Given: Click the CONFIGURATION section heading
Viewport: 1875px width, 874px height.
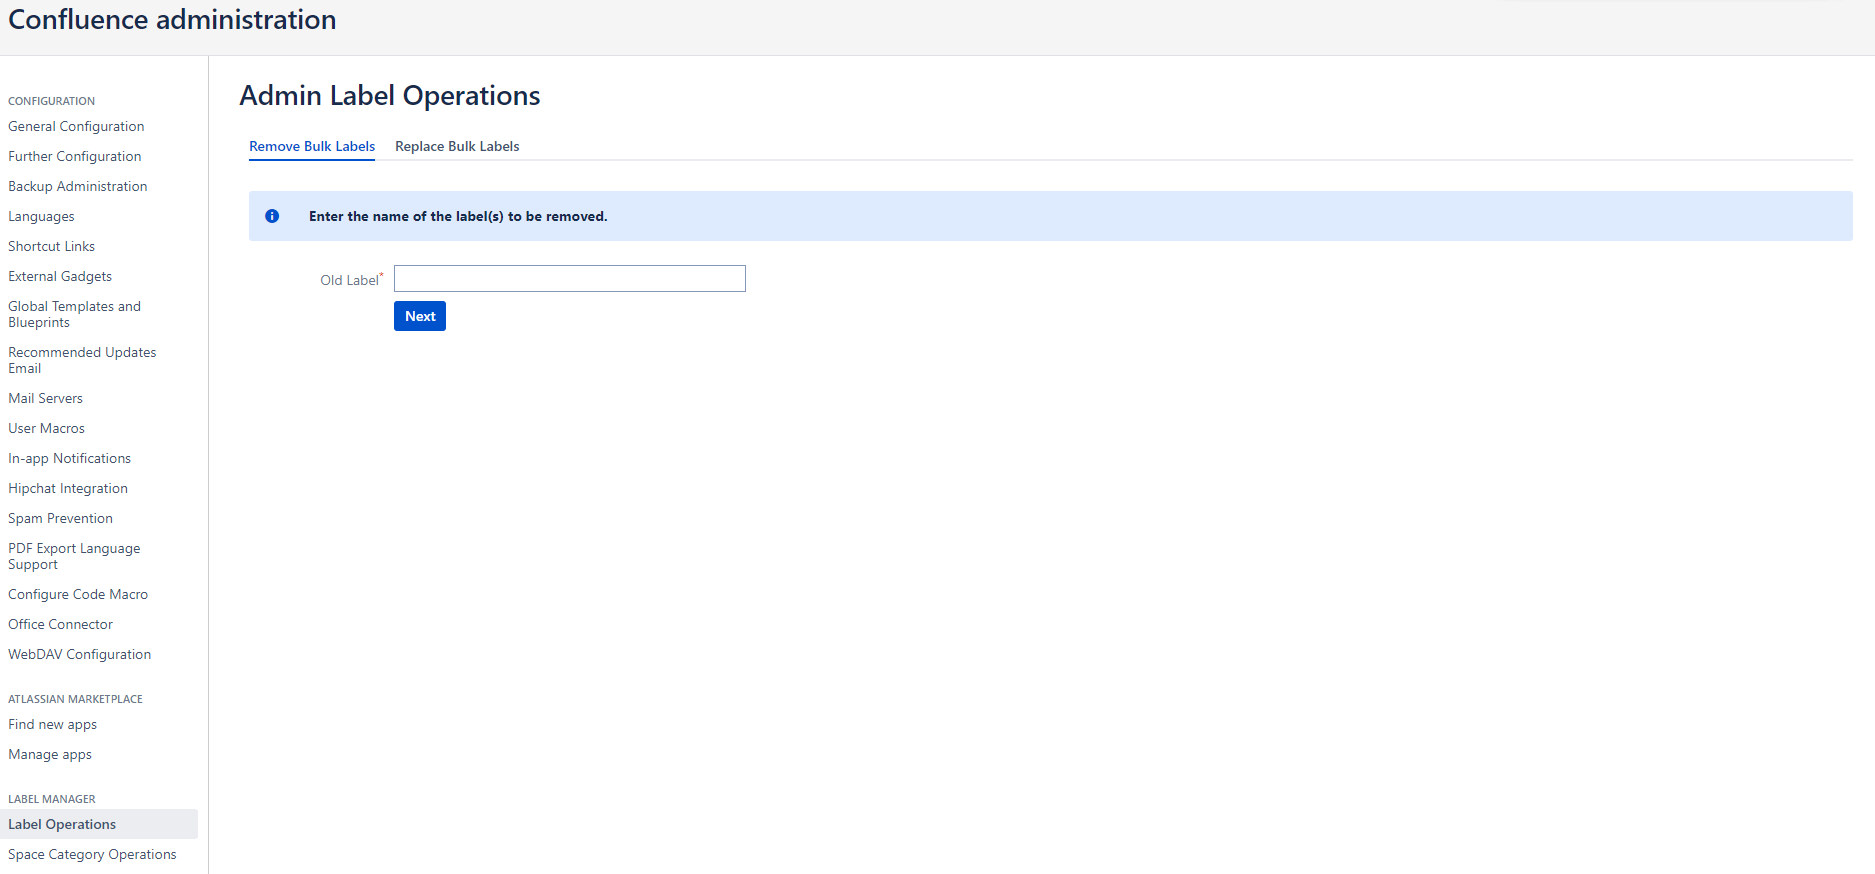Looking at the screenshot, I should coord(52,101).
